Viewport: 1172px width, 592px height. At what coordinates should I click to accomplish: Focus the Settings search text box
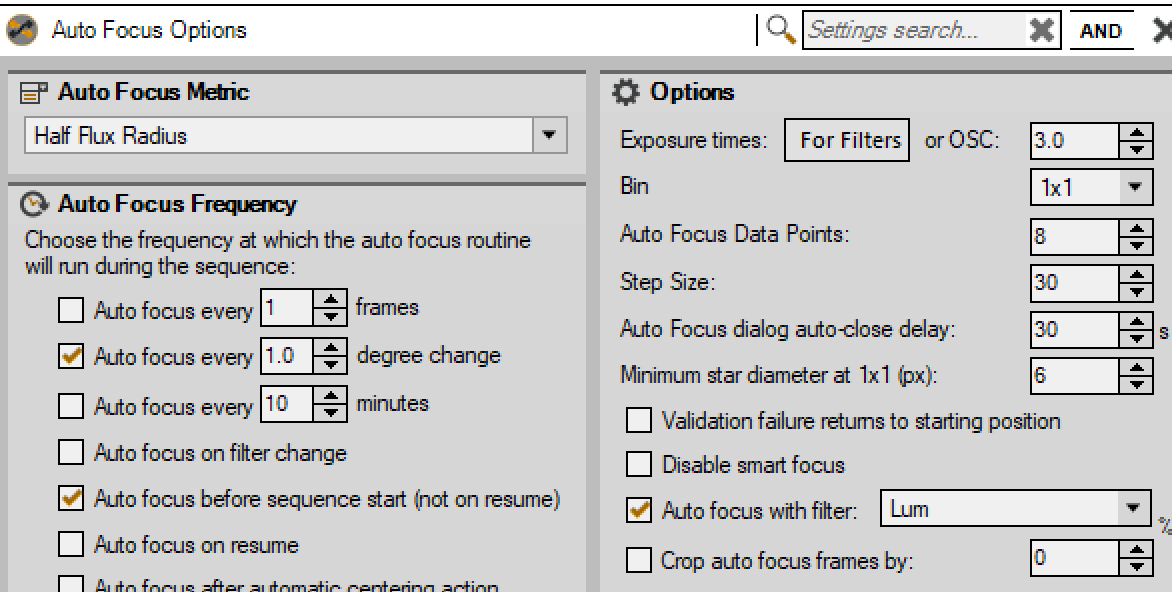(x=915, y=30)
